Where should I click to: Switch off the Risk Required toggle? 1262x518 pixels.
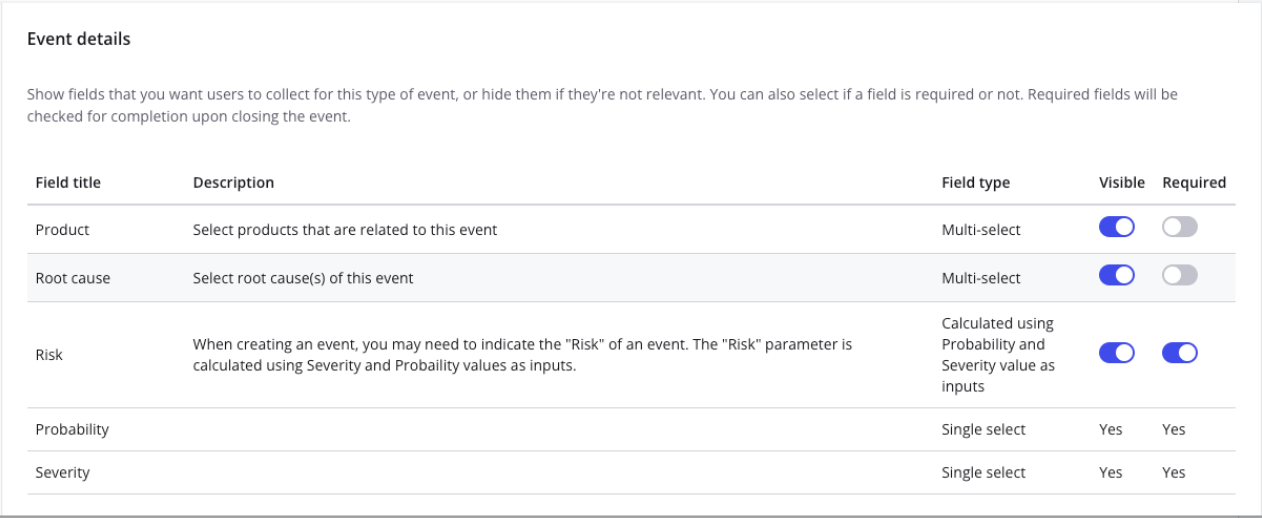point(1179,353)
